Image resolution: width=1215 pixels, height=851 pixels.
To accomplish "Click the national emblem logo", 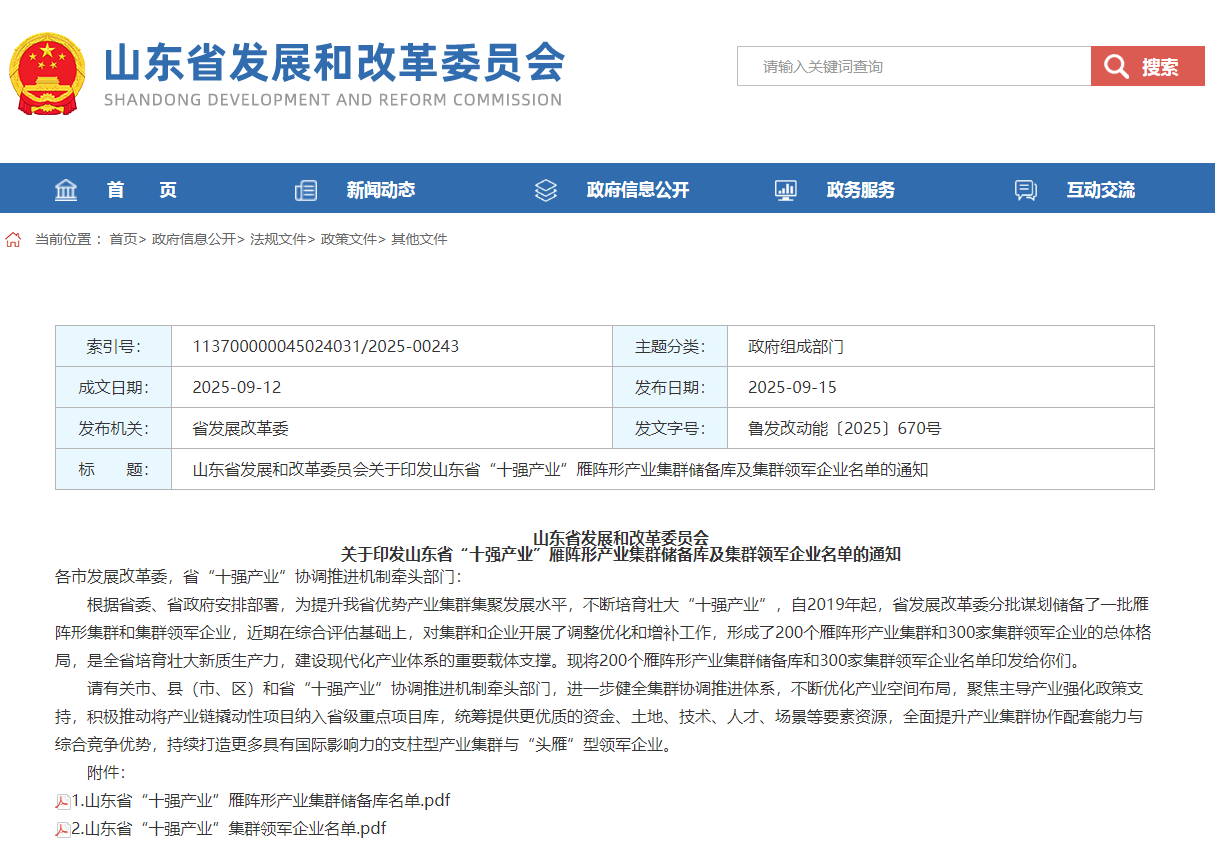I will click(x=47, y=75).
